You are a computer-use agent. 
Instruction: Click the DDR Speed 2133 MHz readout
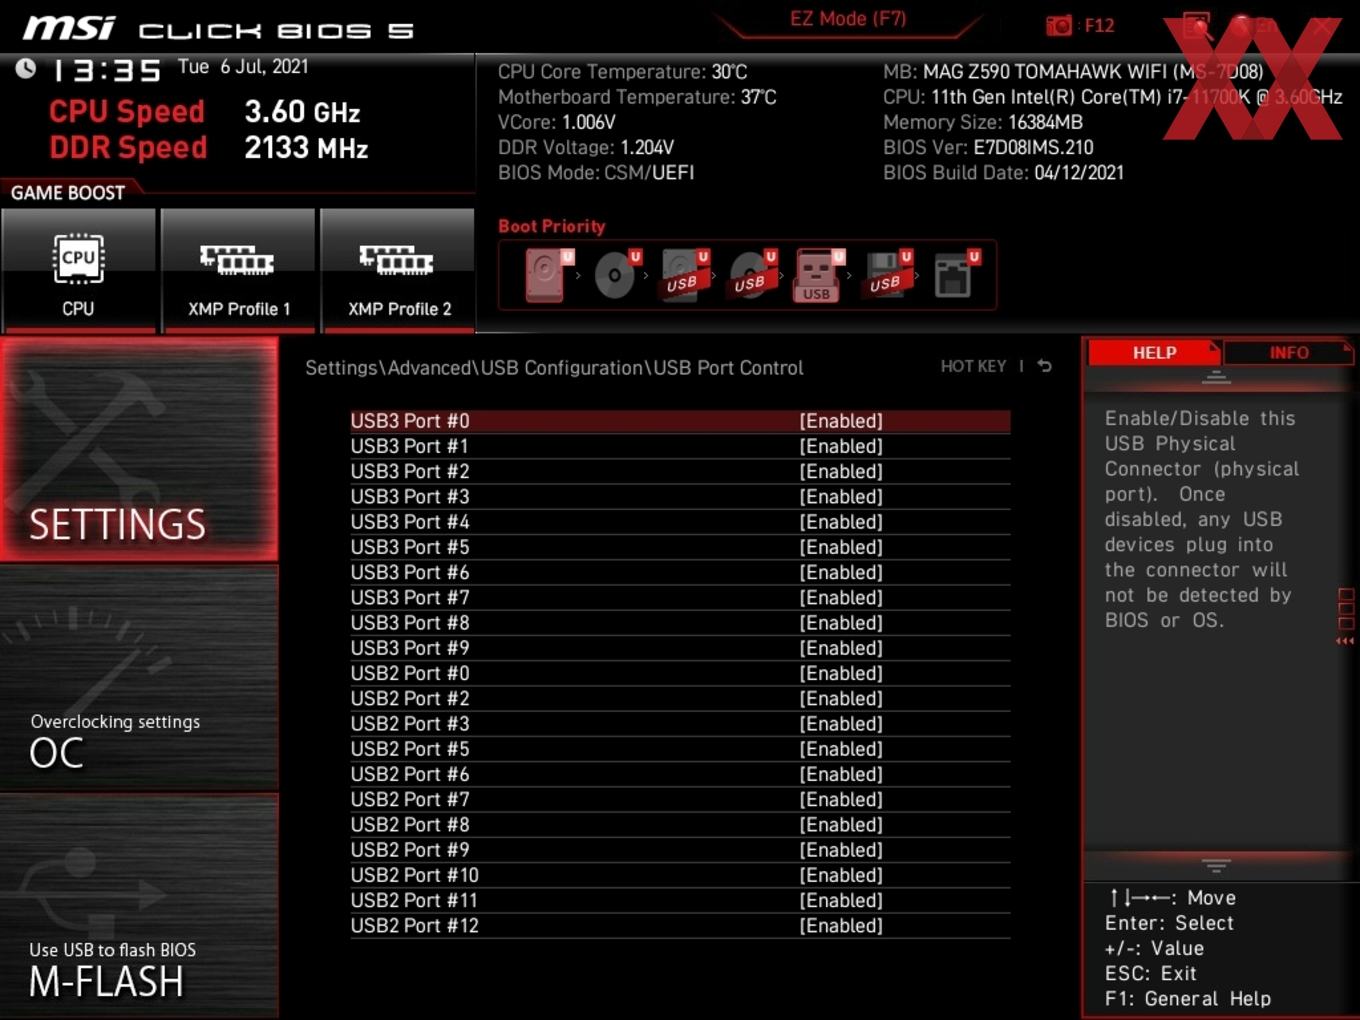click(x=209, y=148)
